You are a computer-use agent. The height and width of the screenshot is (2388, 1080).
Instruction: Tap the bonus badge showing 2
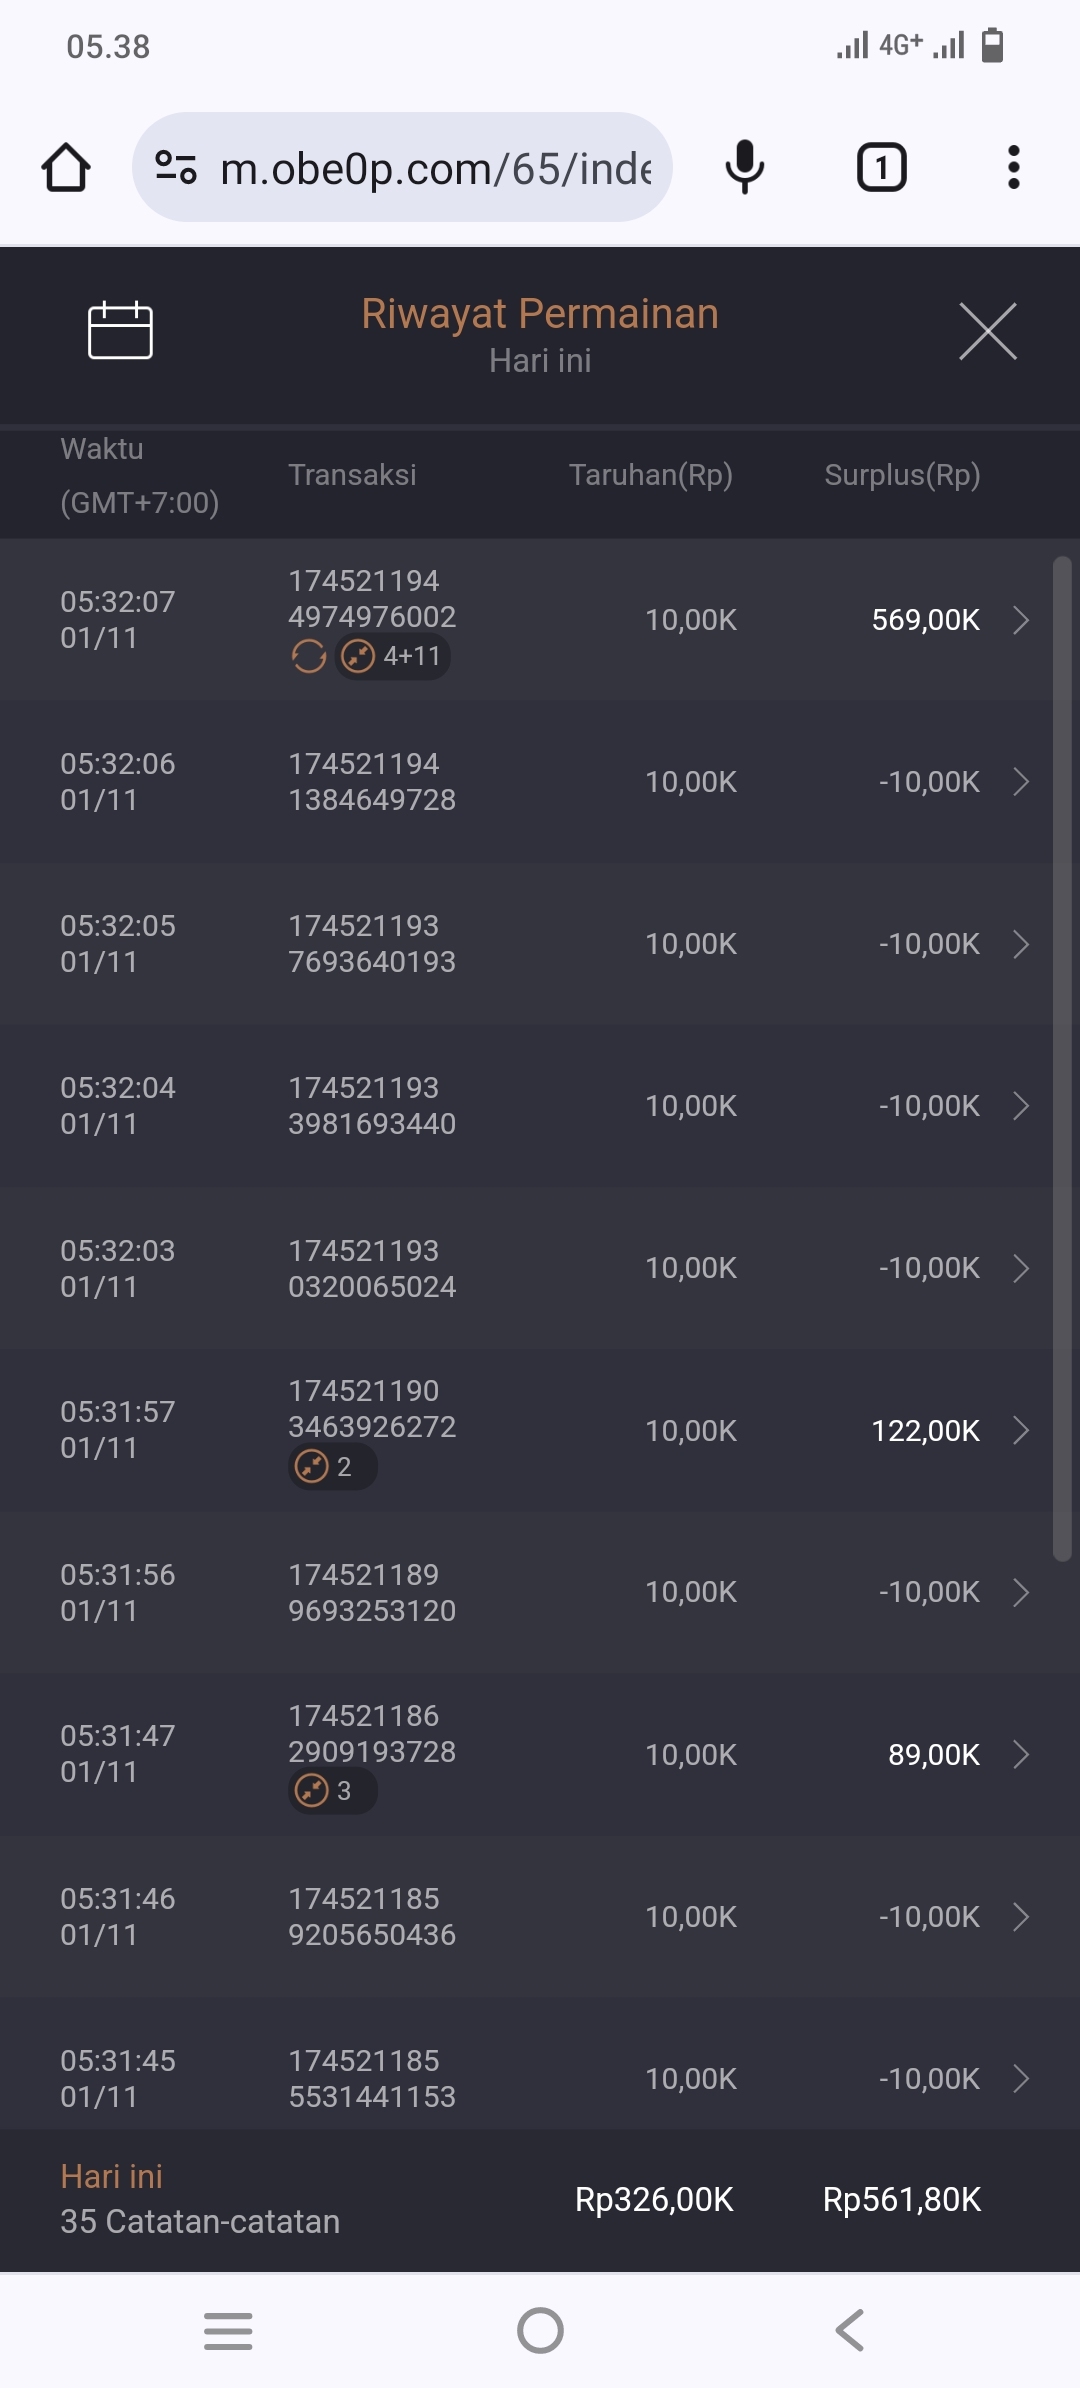point(332,1467)
